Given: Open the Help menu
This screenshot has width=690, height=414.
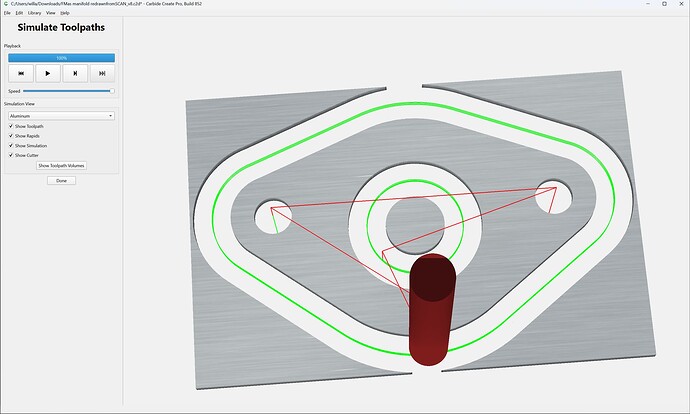Looking at the screenshot, I should (65, 13).
